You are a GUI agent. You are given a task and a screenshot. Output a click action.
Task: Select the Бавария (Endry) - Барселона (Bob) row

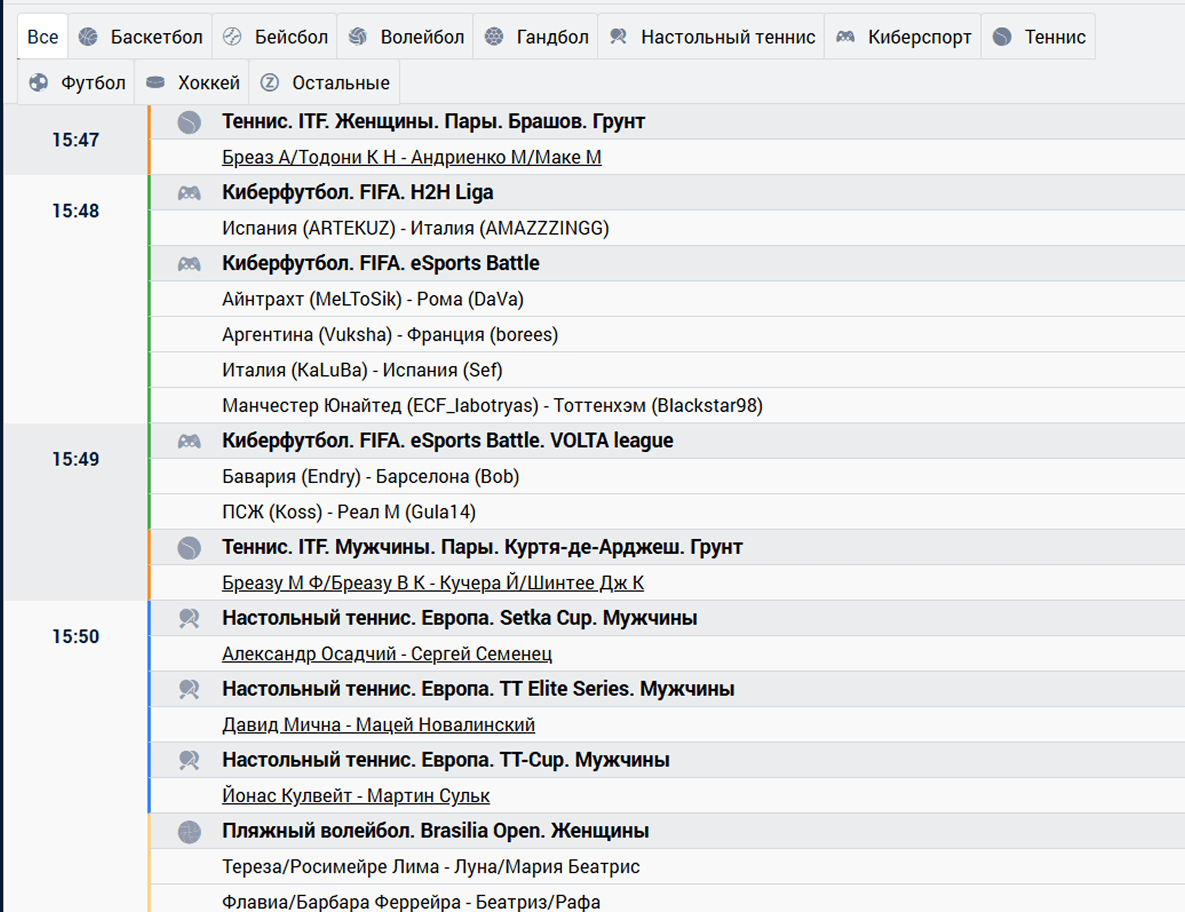point(370,477)
